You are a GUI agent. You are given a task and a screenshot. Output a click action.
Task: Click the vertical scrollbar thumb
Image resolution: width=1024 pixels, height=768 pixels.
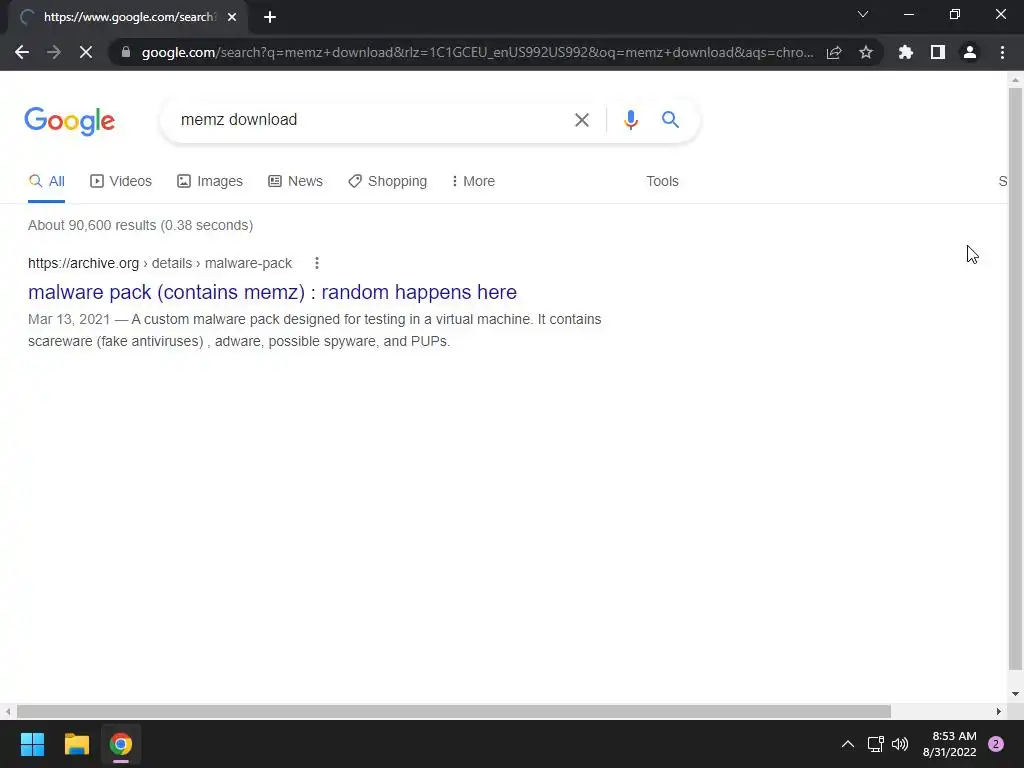click(1015, 379)
